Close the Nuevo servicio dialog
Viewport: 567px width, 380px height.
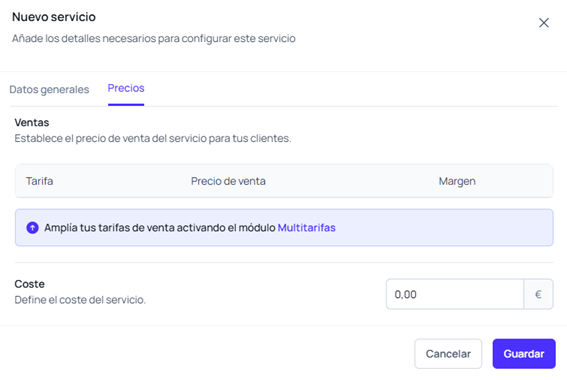click(543, 23)
